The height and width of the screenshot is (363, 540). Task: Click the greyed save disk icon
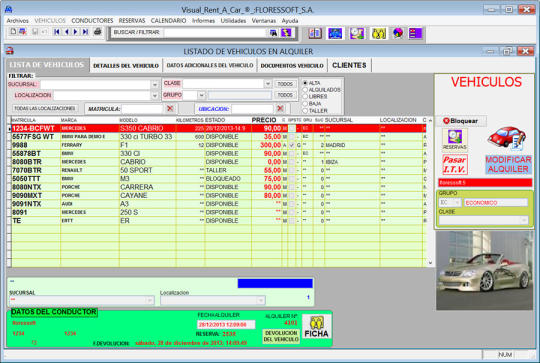click(x=35, y=32)
